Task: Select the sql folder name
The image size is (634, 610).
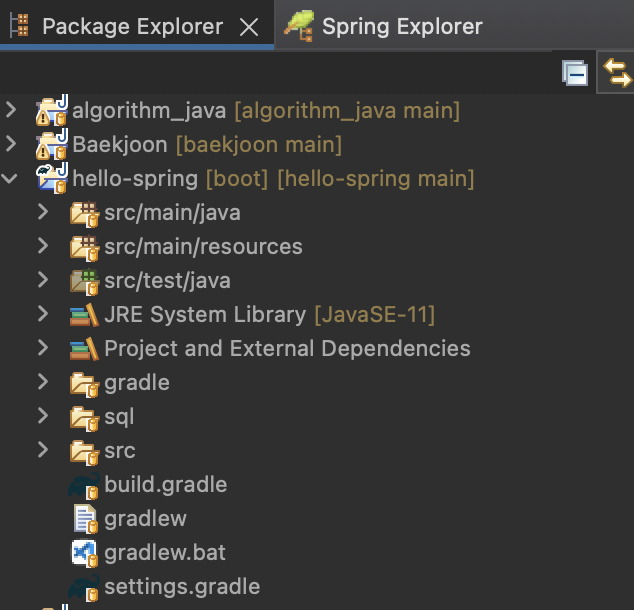Action: (x=119, y=416)
